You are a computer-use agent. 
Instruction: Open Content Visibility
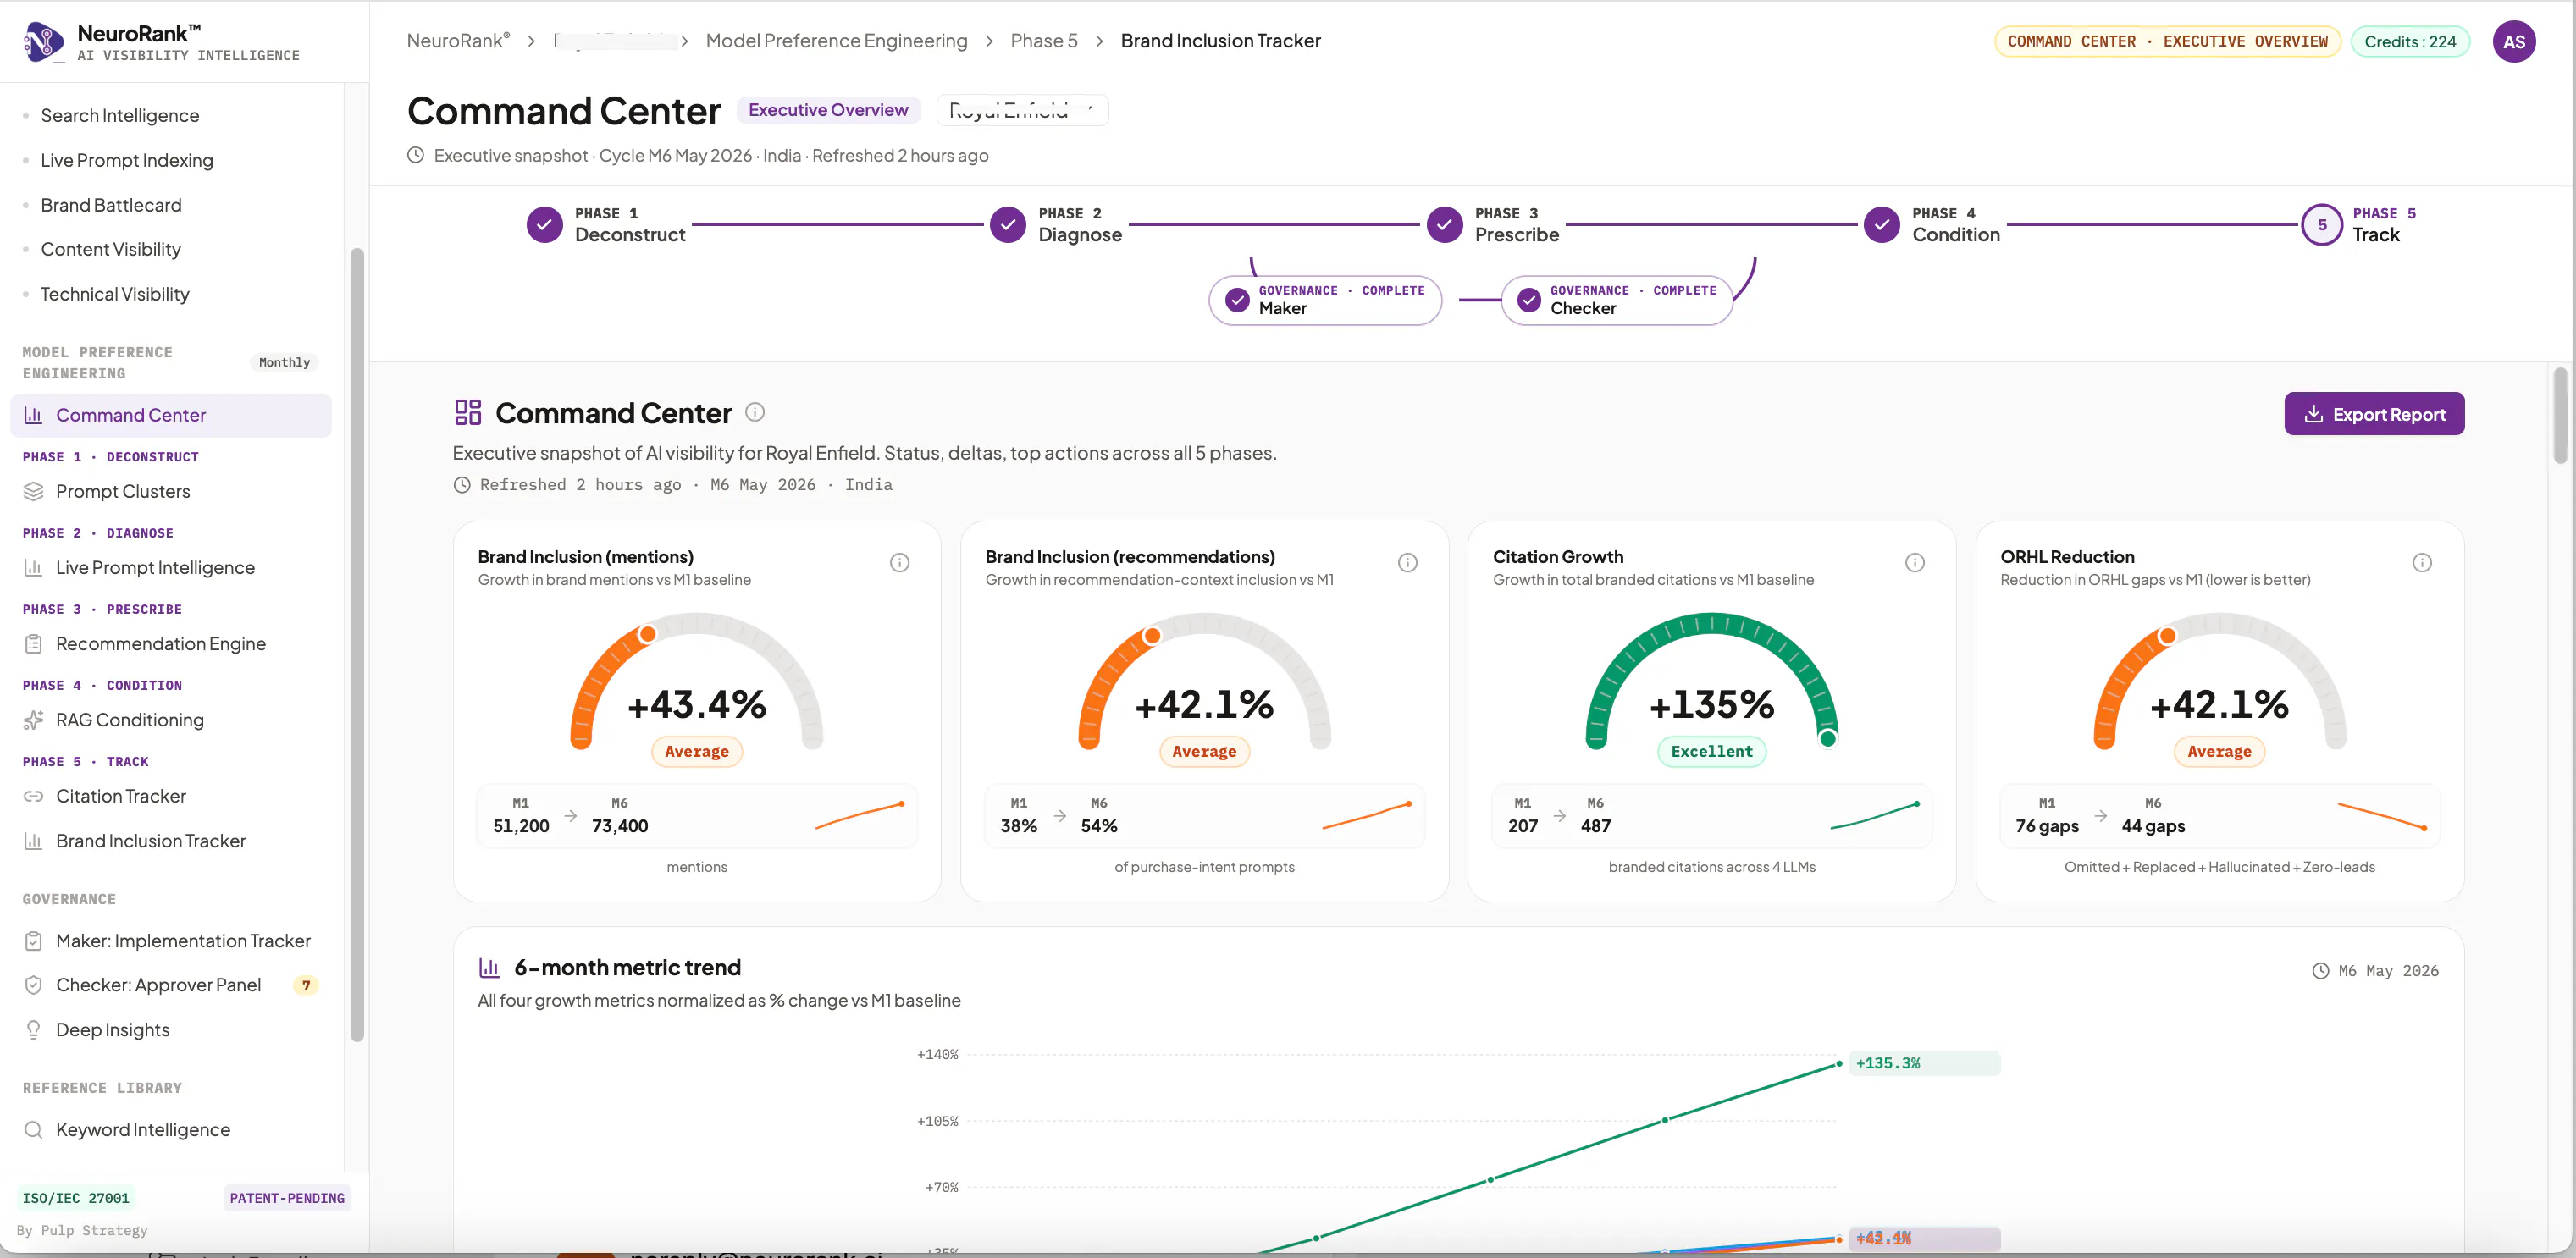coord(111,249)
